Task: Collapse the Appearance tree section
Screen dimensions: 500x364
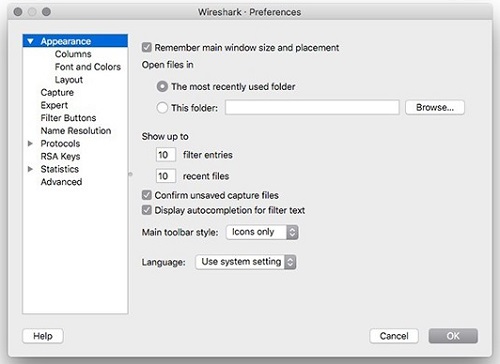Action: tap(30, 41)
